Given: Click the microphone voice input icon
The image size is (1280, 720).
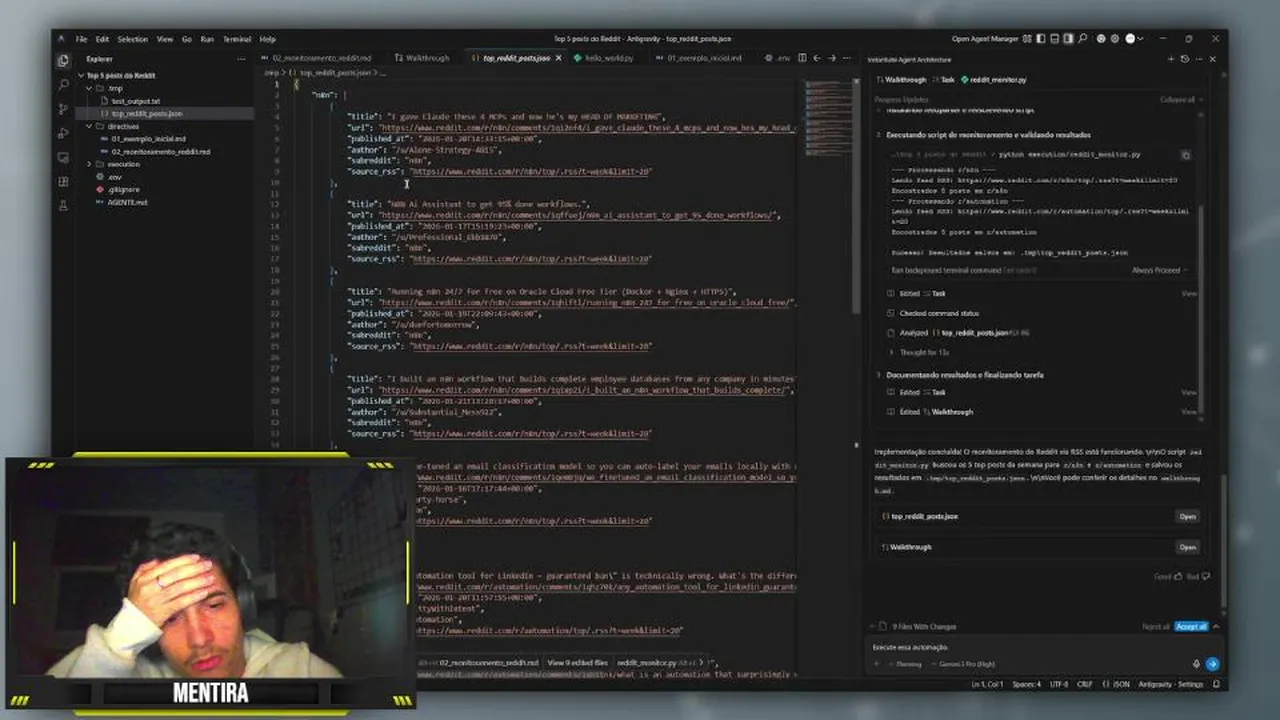Looking at the screenshot, I should (1196, 664).
